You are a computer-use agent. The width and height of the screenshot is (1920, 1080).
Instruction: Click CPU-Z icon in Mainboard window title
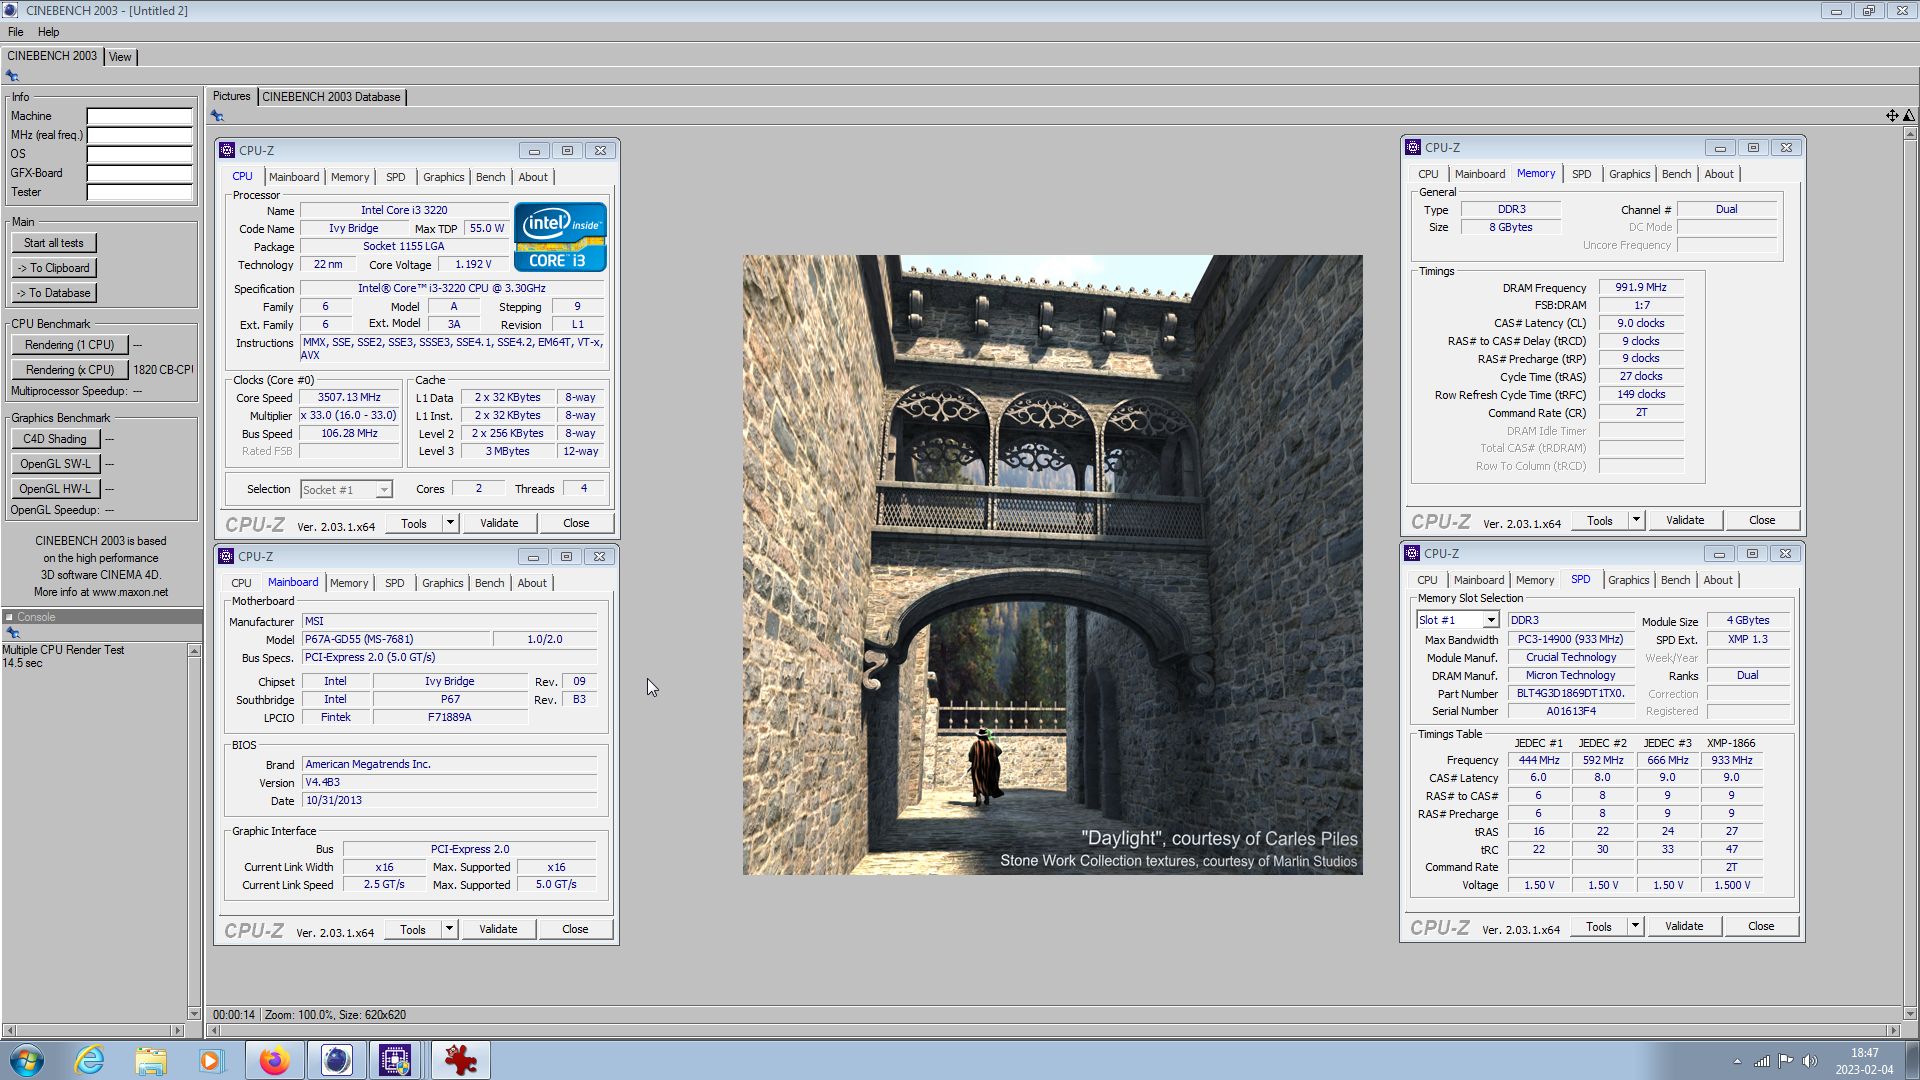tap(226, 556)
